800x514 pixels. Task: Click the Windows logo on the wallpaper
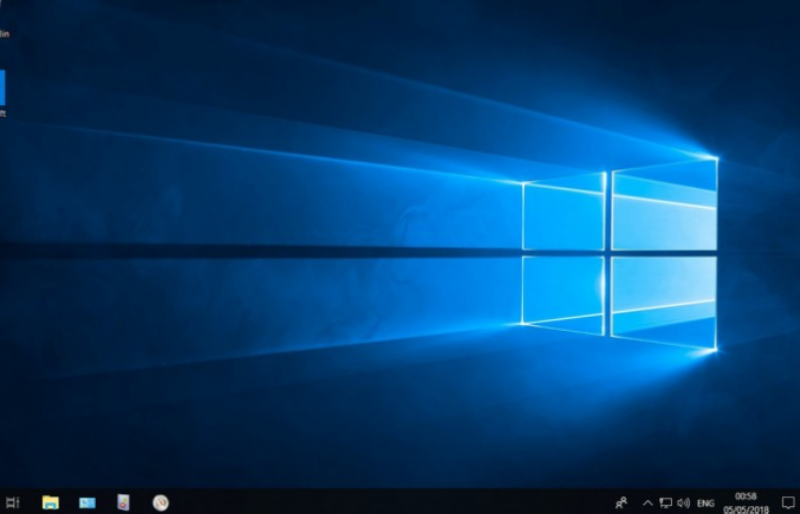pos(618,255)
